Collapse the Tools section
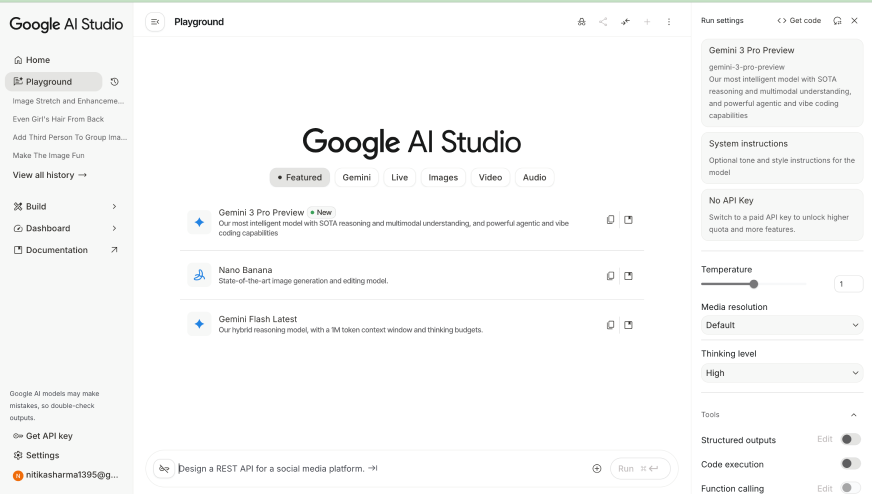The width and height of the screenshot is (872, 494). 854,415
